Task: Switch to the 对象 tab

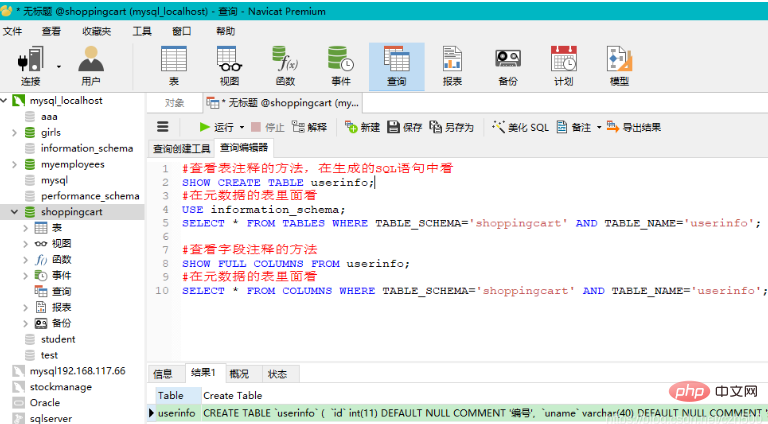Action: 174,103
